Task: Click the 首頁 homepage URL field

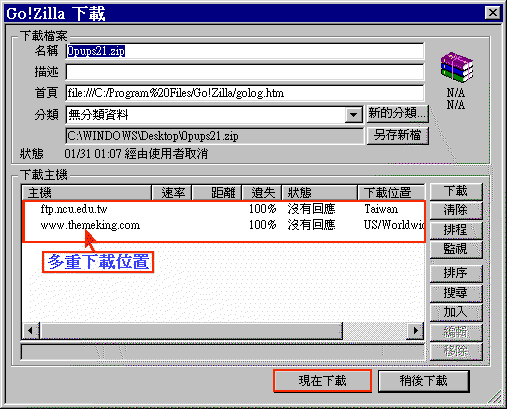Action: tap(245, 93)
